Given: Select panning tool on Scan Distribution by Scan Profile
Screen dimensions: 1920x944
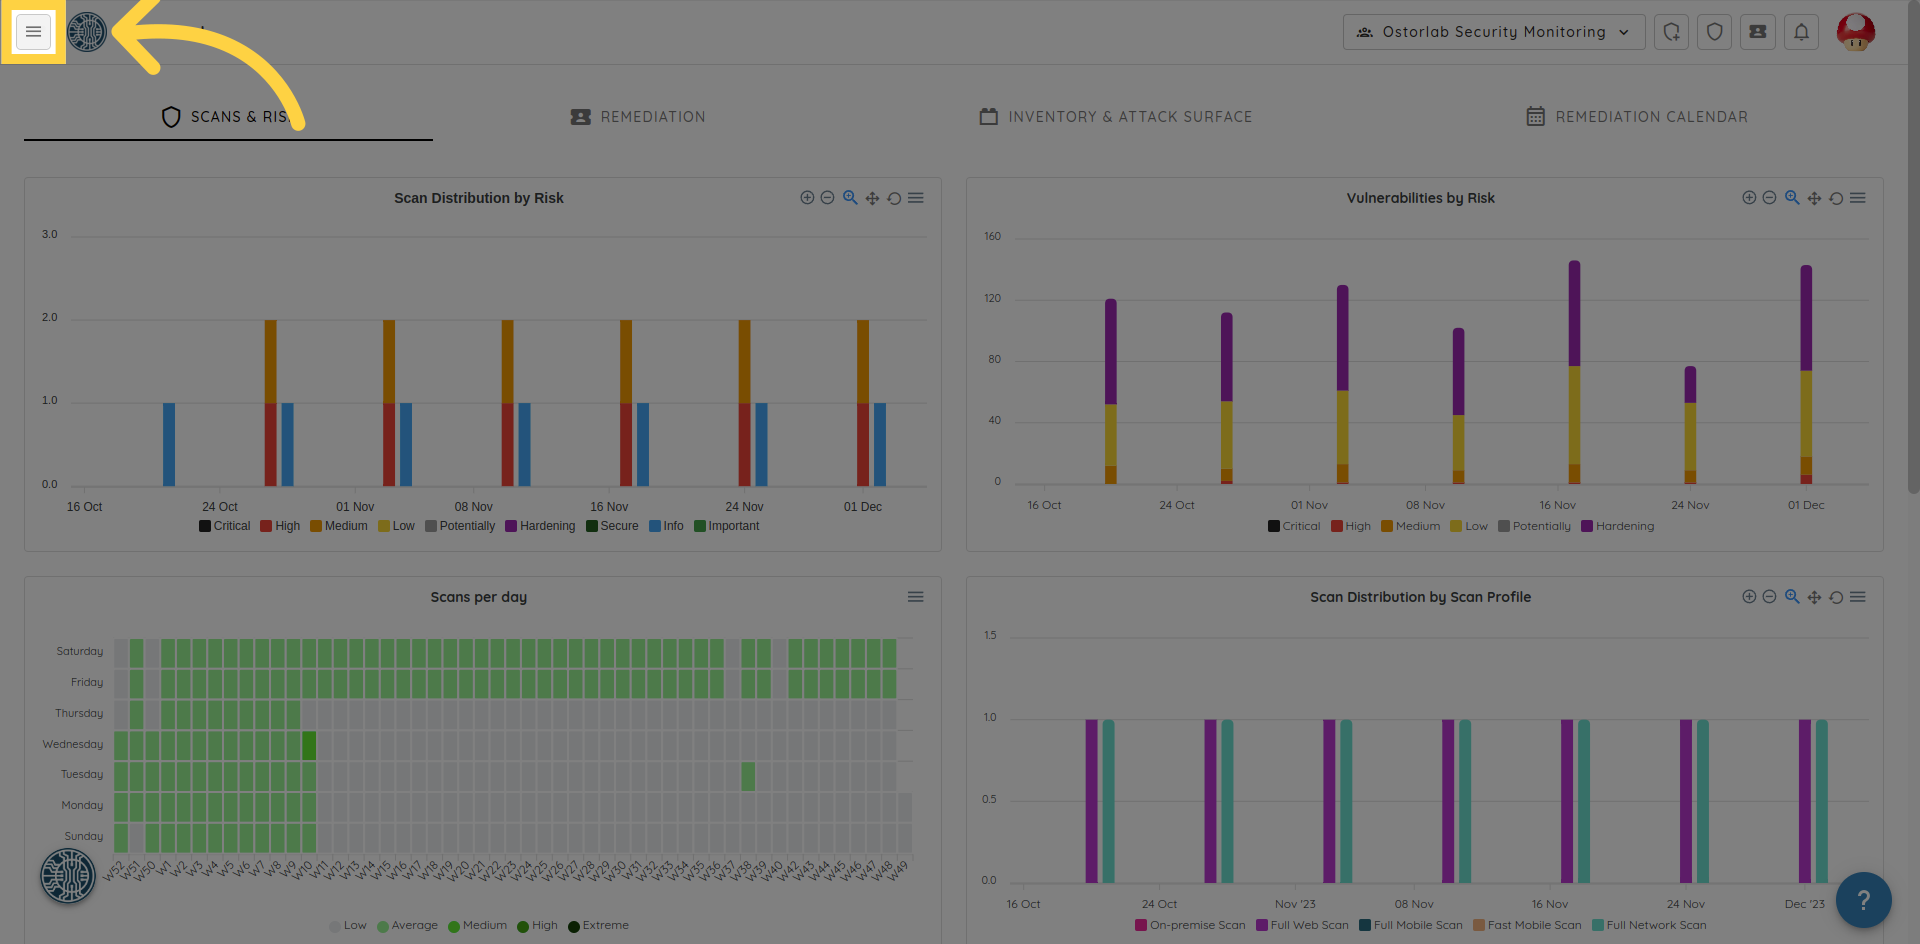Looking at the screenshot, I should pos(1814,597).
